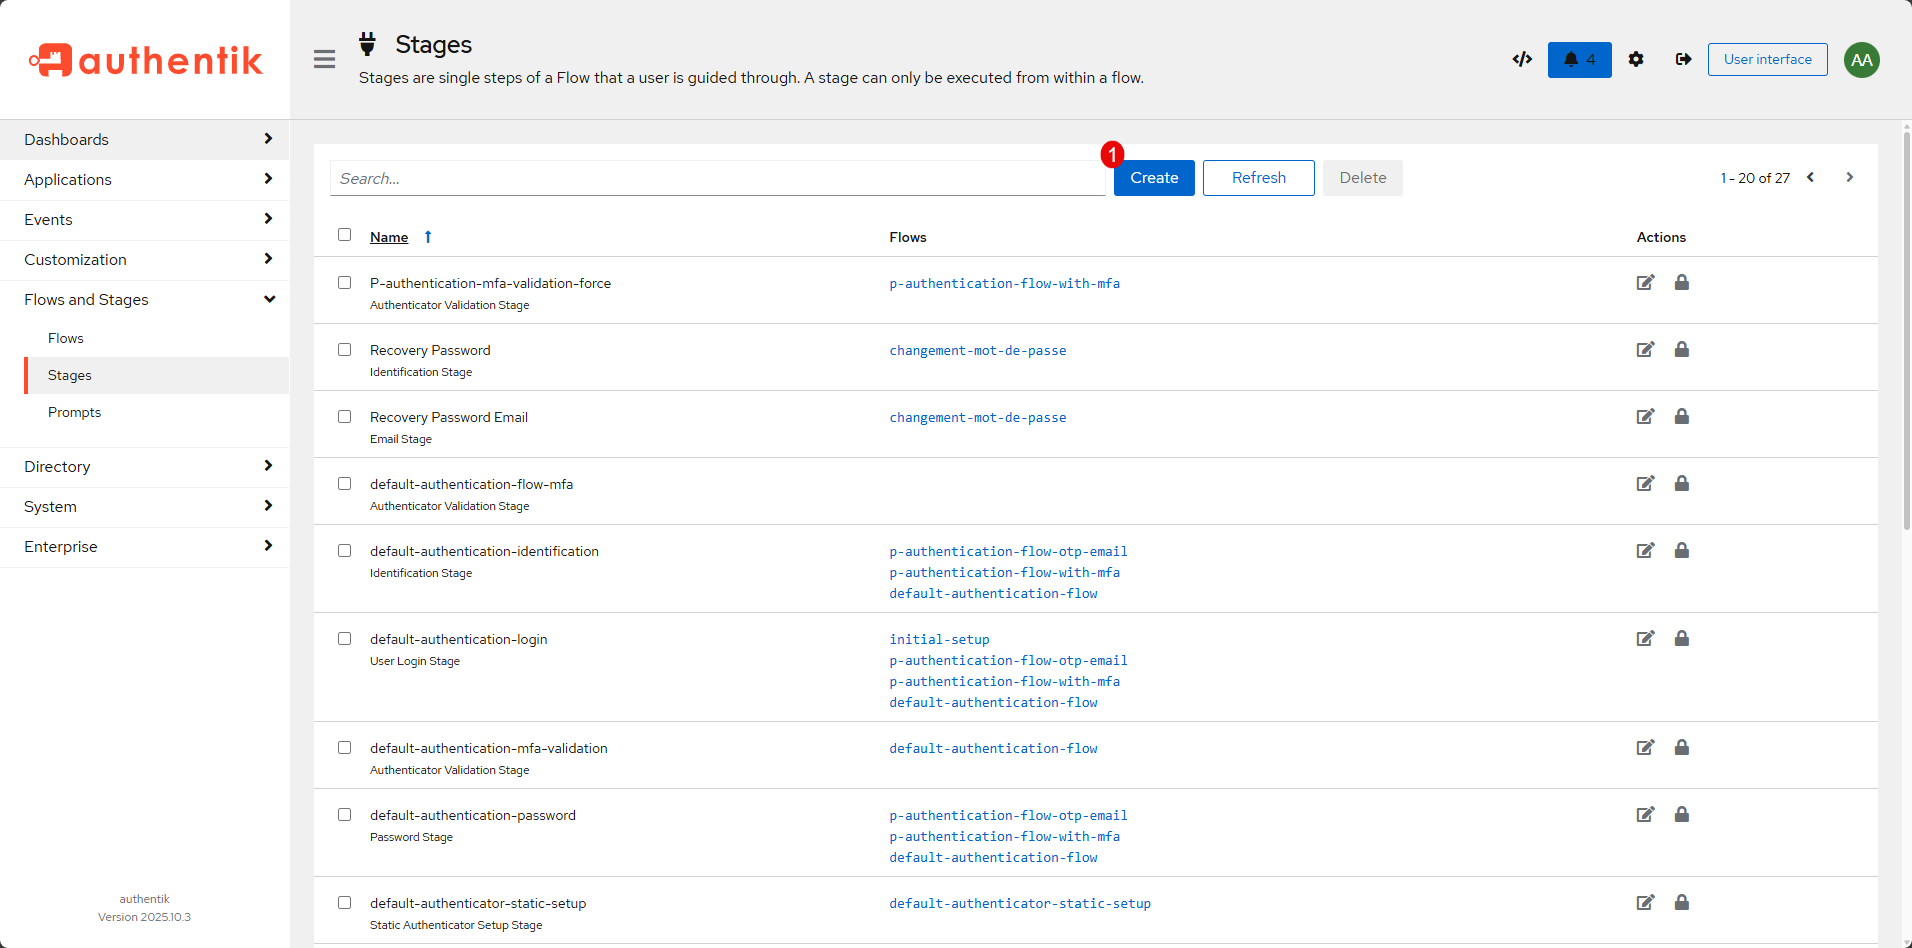Image resolution: width=1912 pixels, height=948 pixels.
Task: Expand the Dashboards sidebar section
Action: (145, 140)
